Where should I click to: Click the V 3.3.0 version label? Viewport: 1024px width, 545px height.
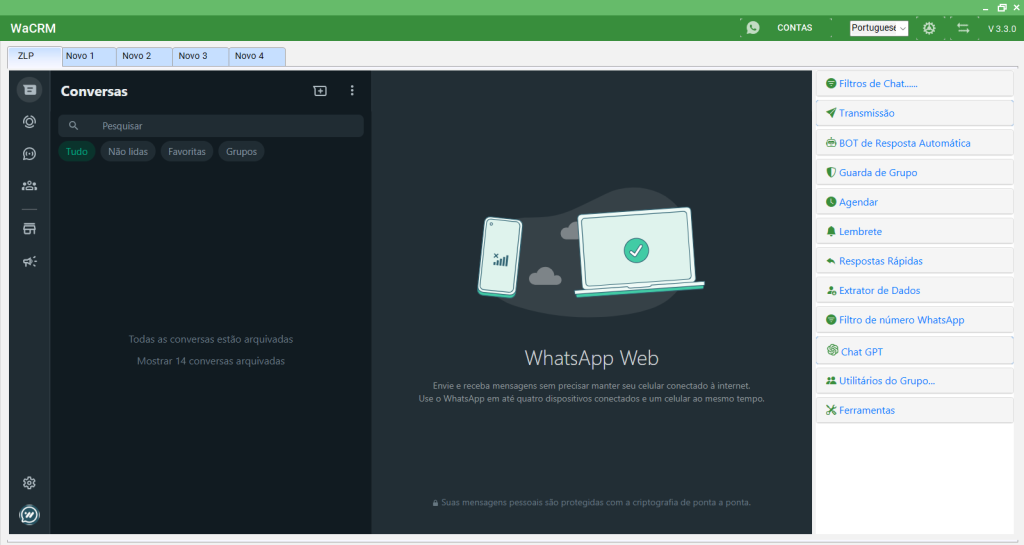pos(1002,29)
